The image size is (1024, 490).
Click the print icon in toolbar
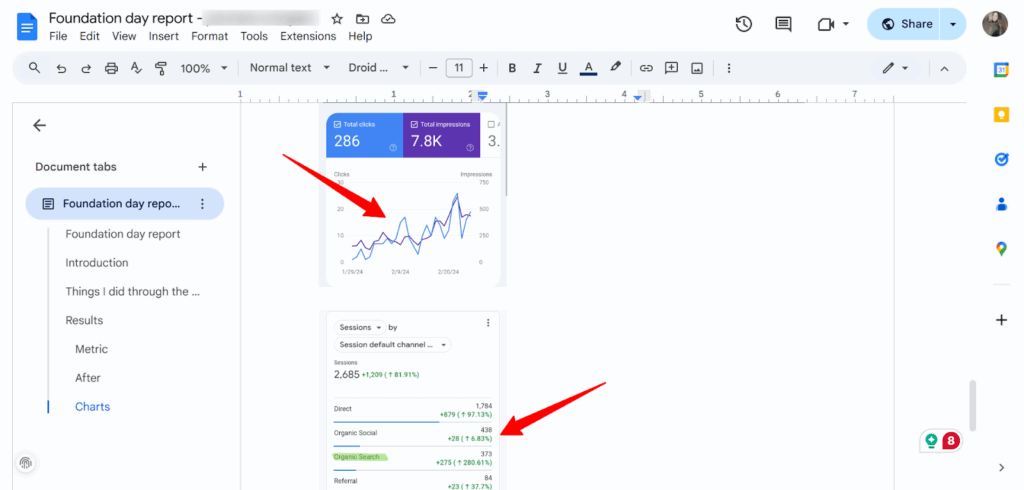point(111,68)
